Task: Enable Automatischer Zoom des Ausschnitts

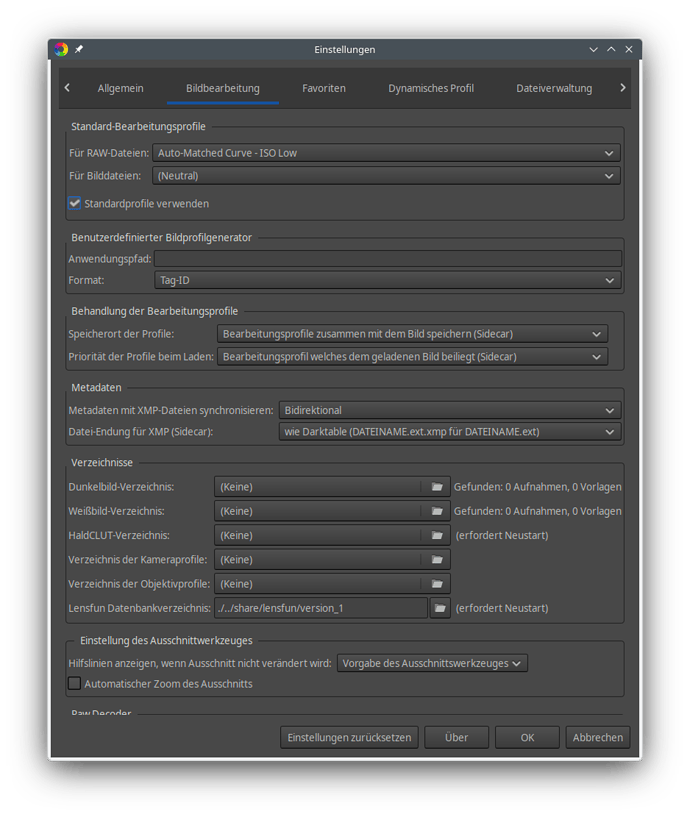Action: point(75,683)
